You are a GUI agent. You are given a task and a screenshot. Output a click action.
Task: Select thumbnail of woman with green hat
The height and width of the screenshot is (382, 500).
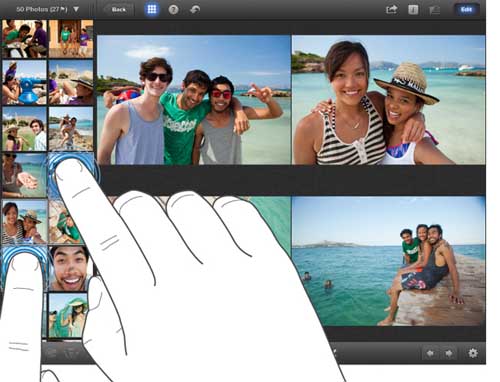tap(68, 315)
